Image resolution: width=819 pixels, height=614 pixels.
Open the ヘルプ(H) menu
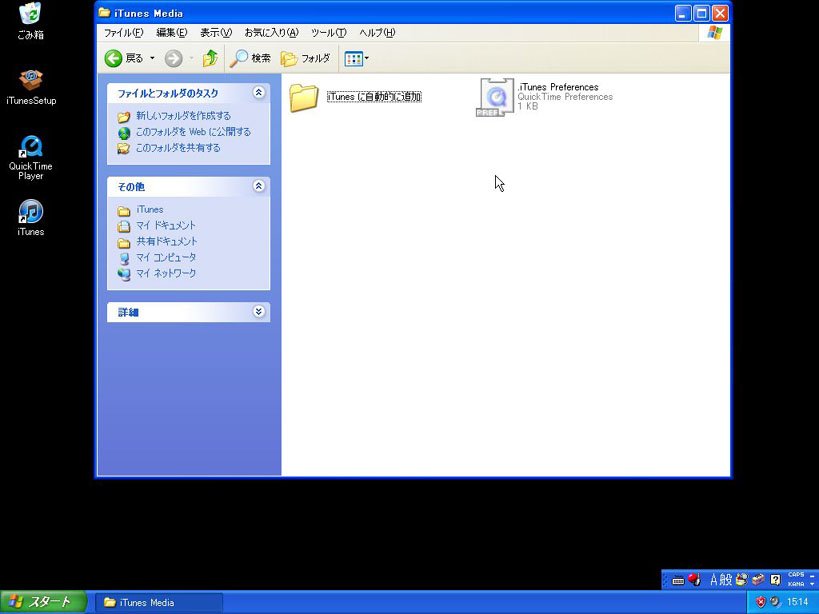pyautogui.click(x=377, y=32)
